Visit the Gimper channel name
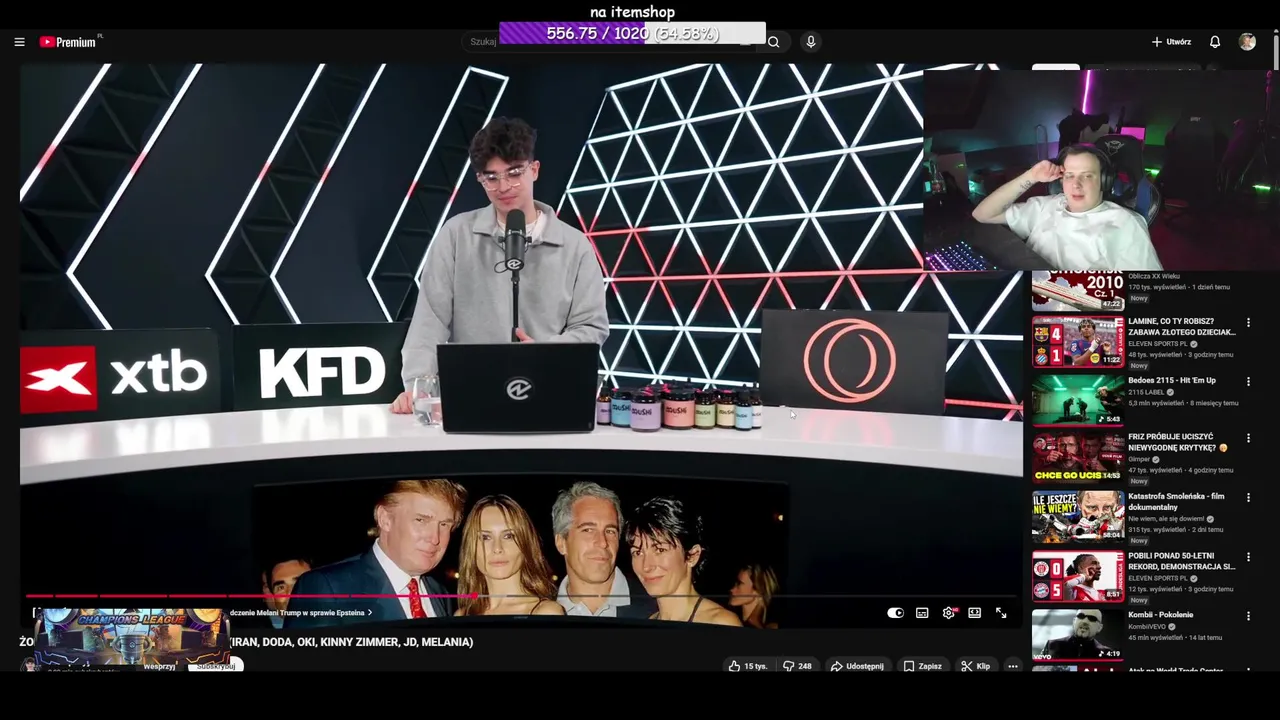 [x=1139, y=459]
